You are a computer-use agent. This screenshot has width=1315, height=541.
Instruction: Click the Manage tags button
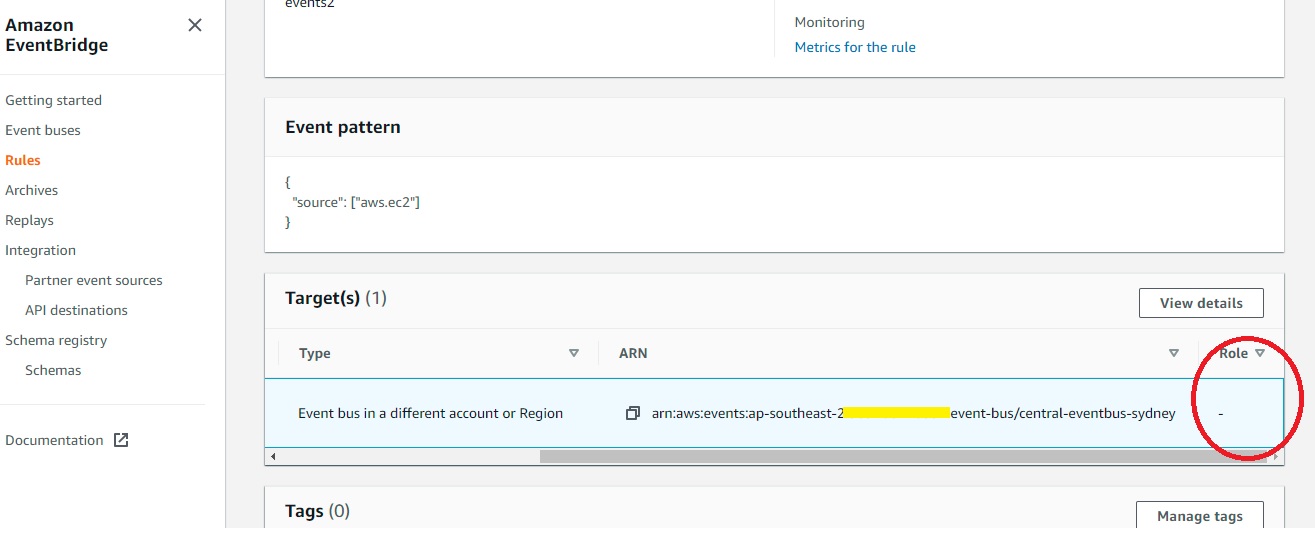click(1199, 516)
